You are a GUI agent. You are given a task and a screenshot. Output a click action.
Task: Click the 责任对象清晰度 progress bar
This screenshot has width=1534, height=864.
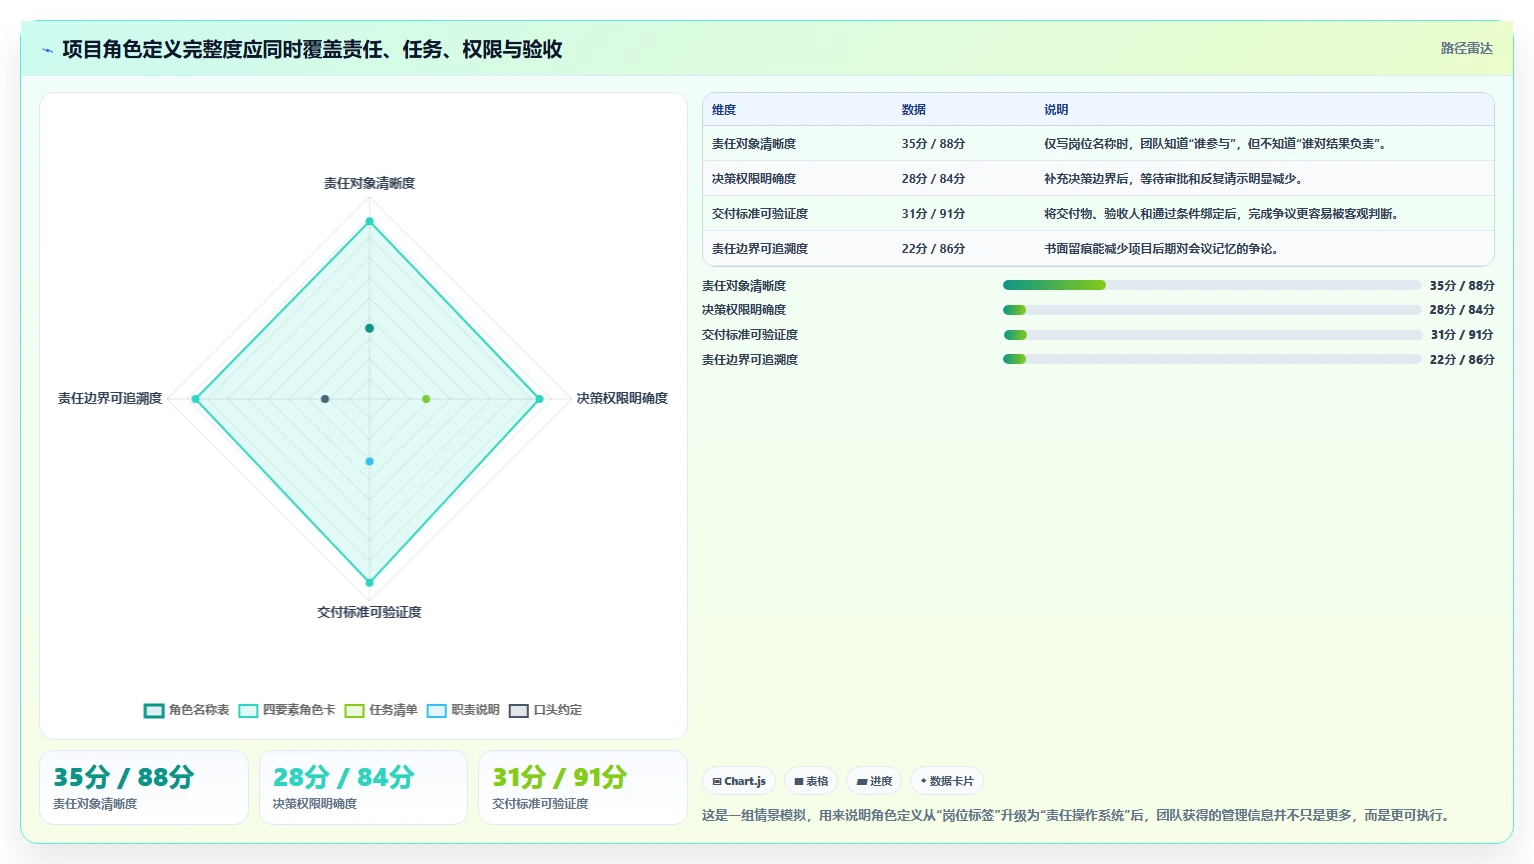[x=1212, y=285]
